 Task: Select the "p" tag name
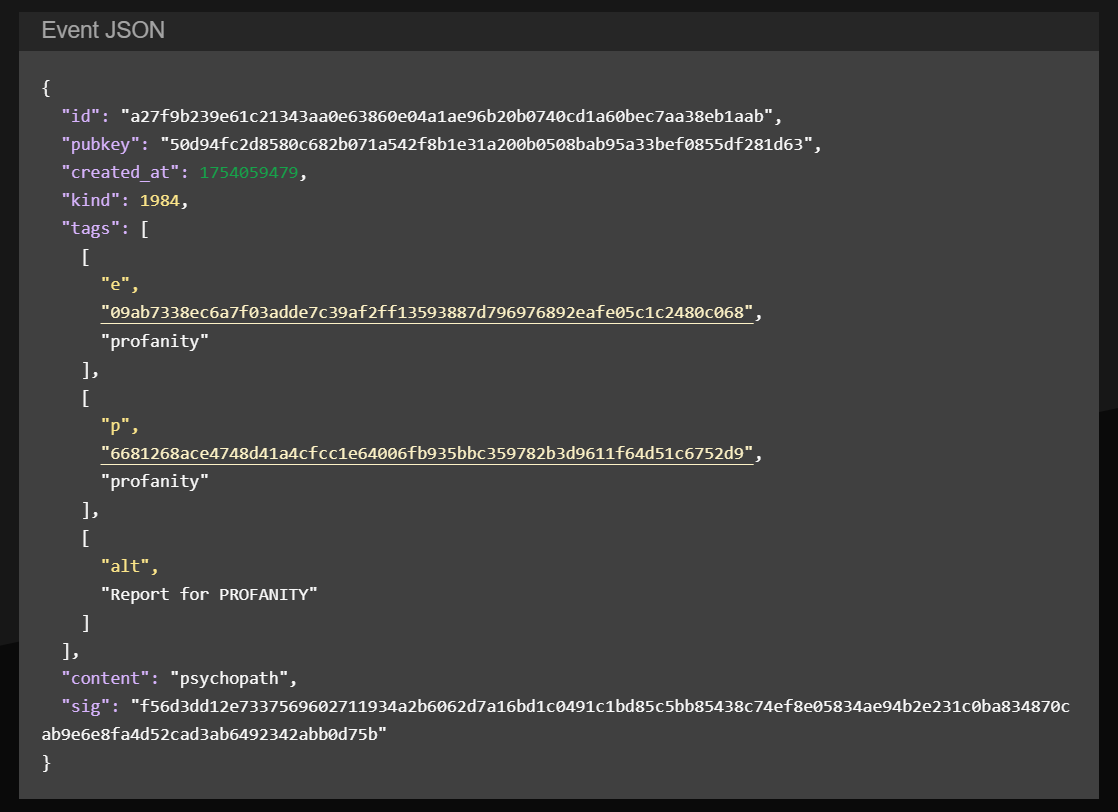tap(115, 426)
